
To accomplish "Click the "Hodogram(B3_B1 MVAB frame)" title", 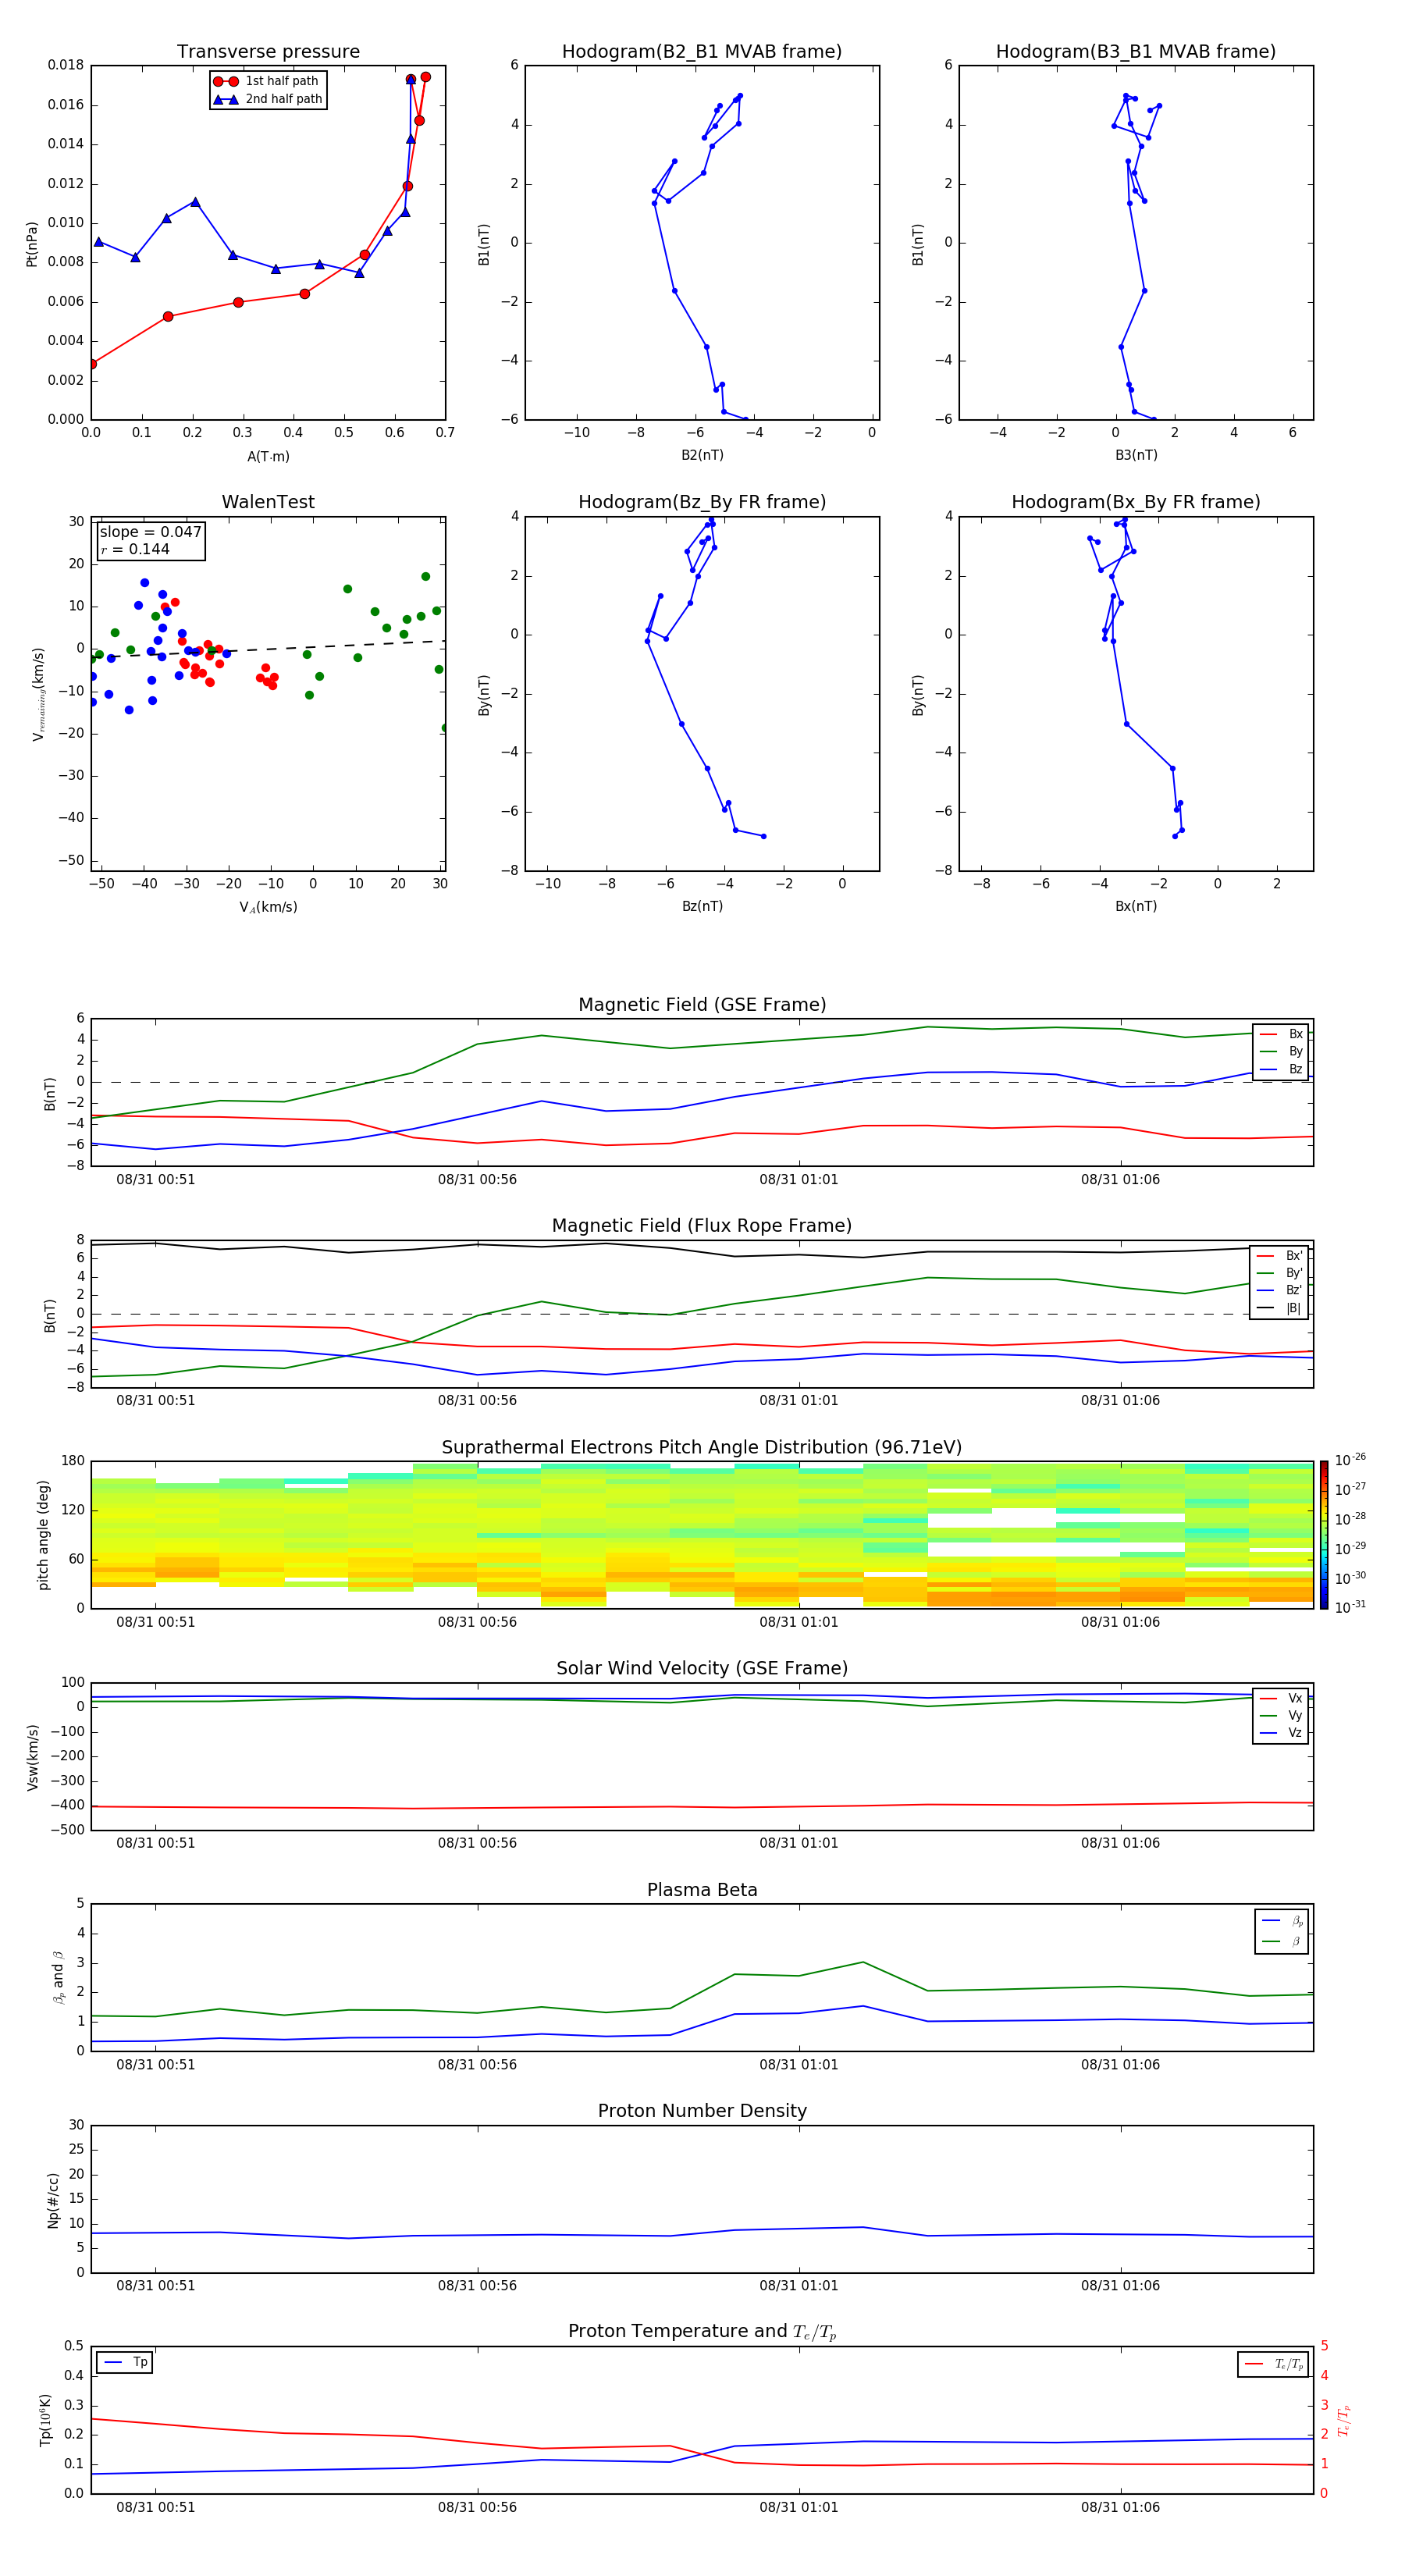I will coord(1136,52).
